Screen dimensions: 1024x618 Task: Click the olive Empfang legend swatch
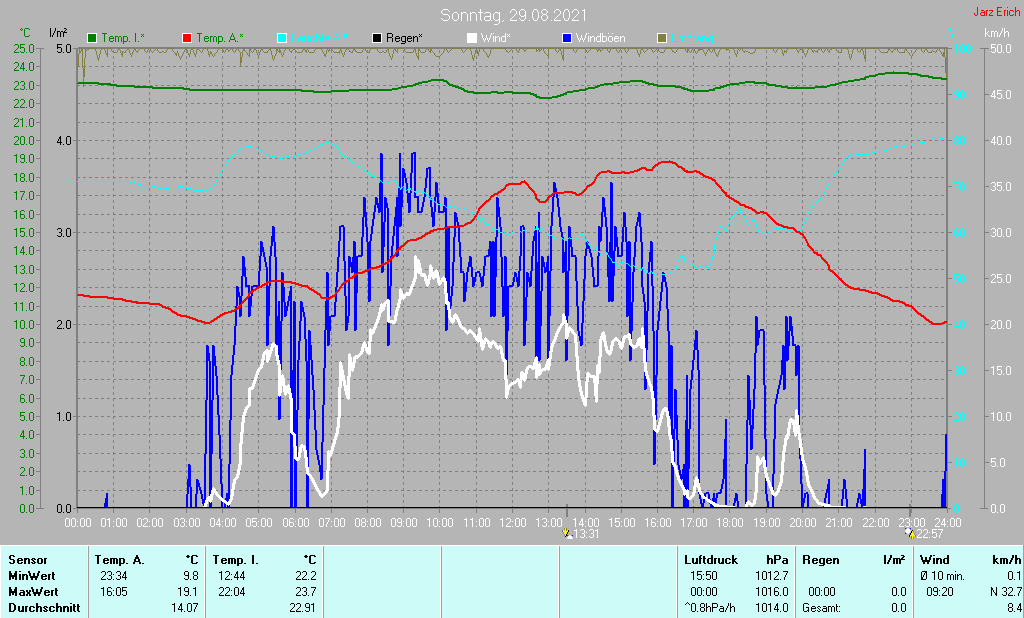(662, 38)
